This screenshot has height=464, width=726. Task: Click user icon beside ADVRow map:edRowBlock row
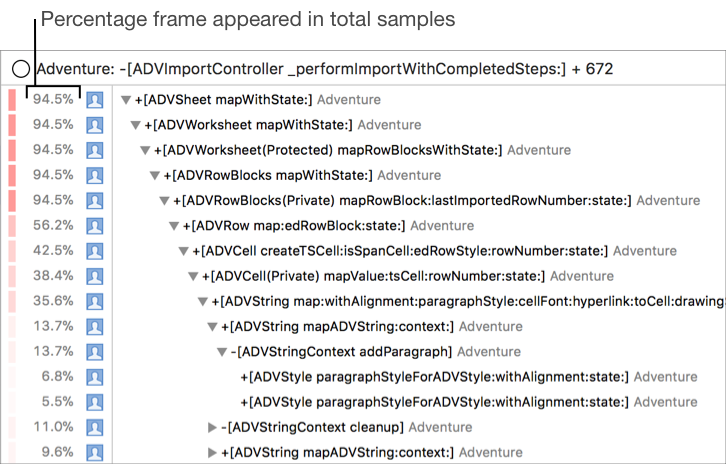click(x=95, y=225)
